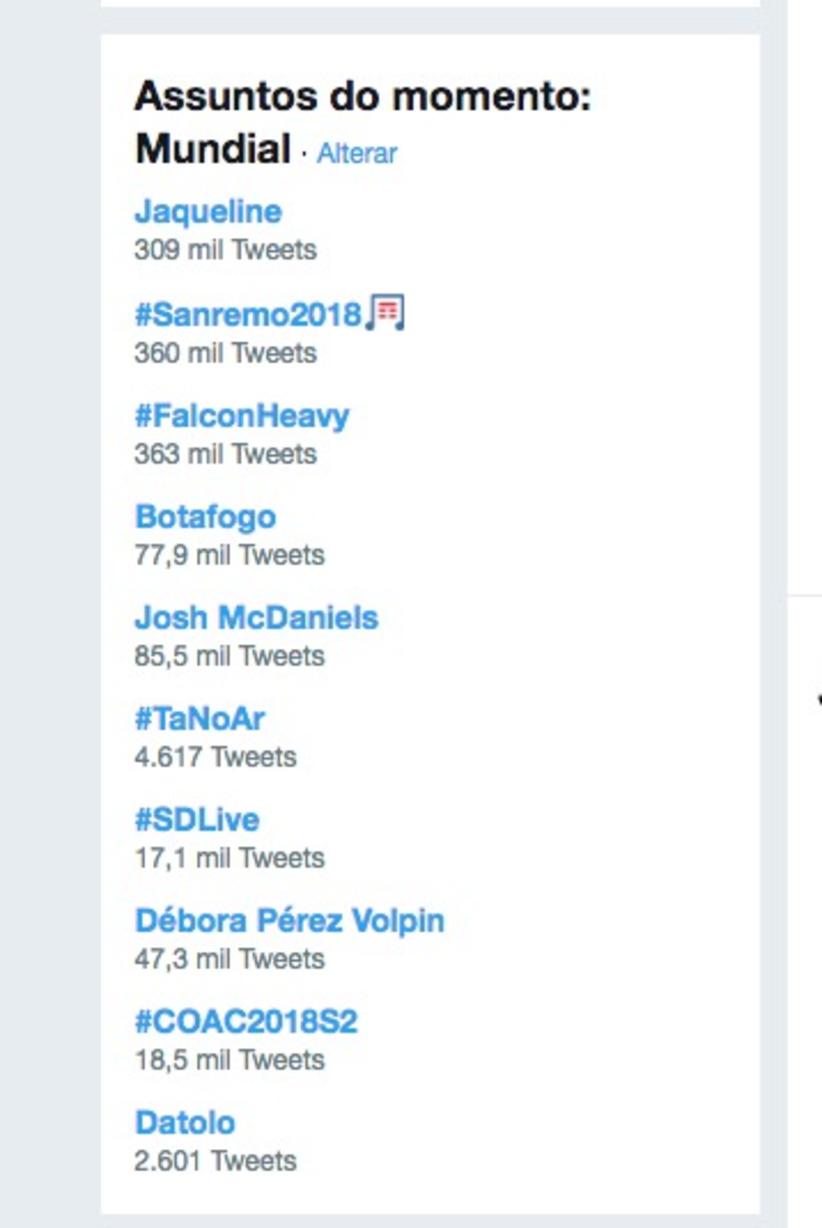This screenshot has height=1228, width=822.
Task: View the #FalconHeavy trending hashtag
Action: pos(242,416)
